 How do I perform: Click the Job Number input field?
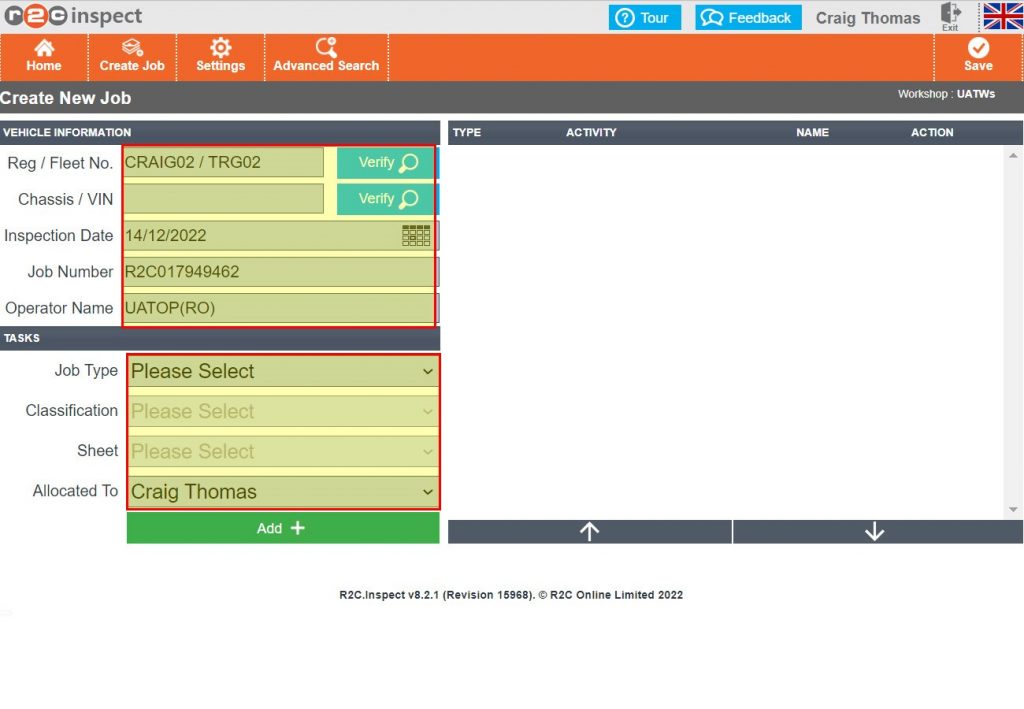coord(278,272)
